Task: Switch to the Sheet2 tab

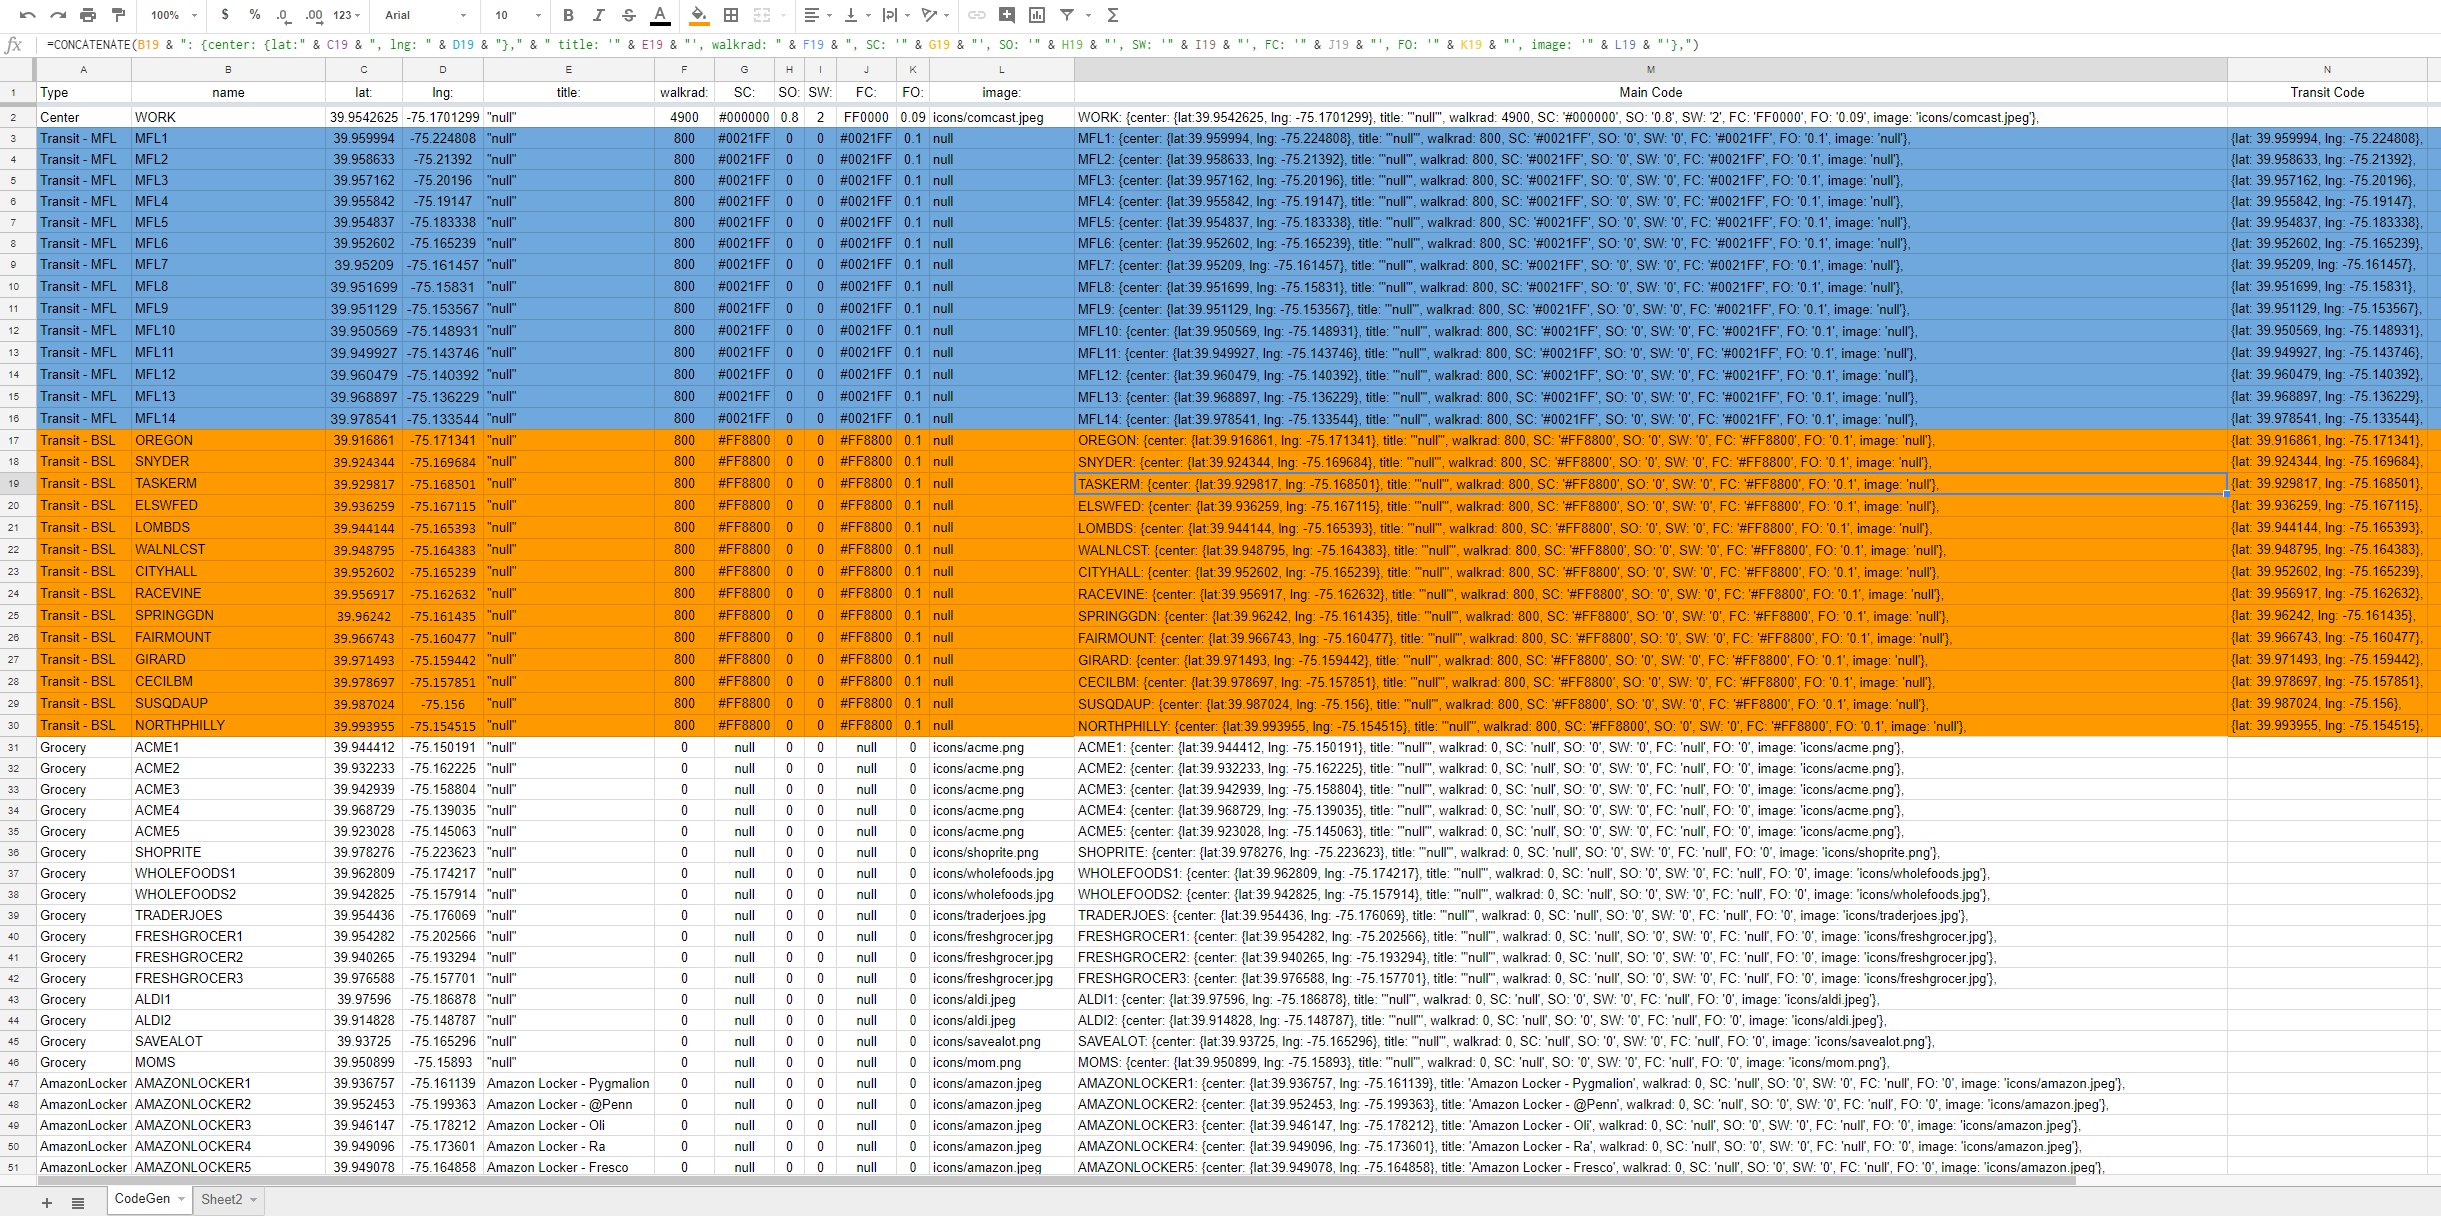Action: click(x=221, y=1200)
